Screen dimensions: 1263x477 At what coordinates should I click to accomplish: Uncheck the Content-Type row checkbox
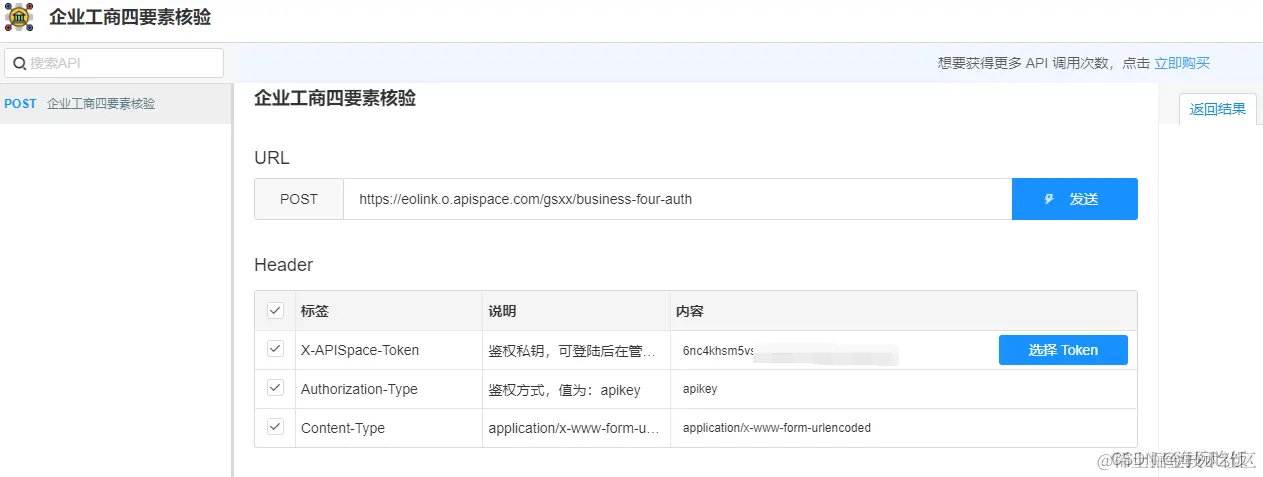[275, 427]
